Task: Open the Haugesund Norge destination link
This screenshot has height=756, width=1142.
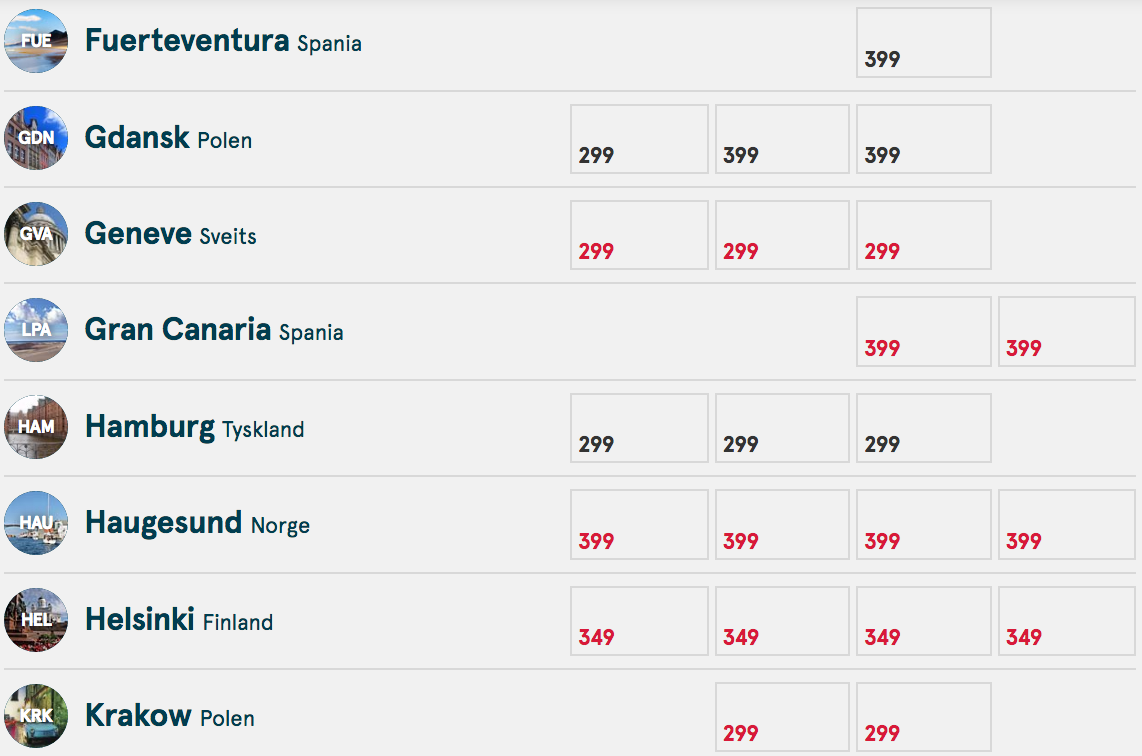Action: (197, 523)
